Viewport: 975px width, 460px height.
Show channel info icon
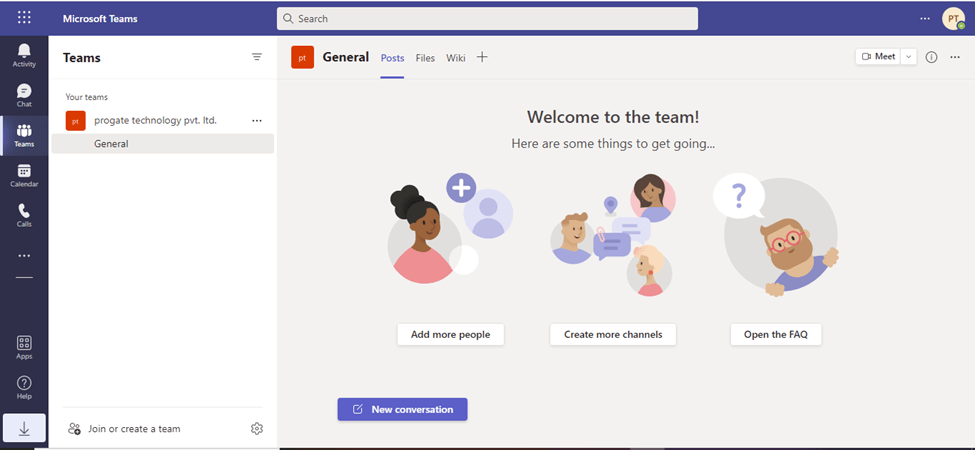pyautogui.click(x=931, y=57)
